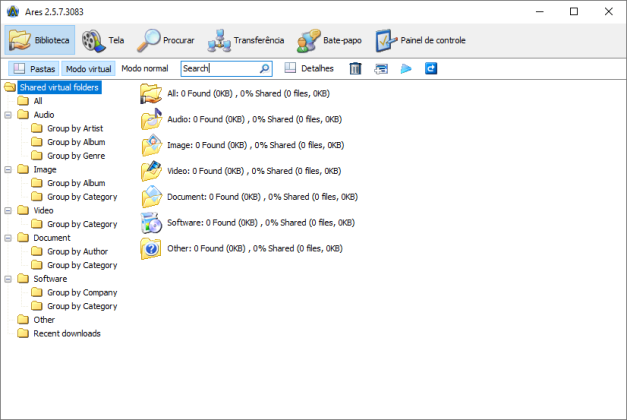Open Video's Group by Category folder
627x420 pixels.
[82, 224]
